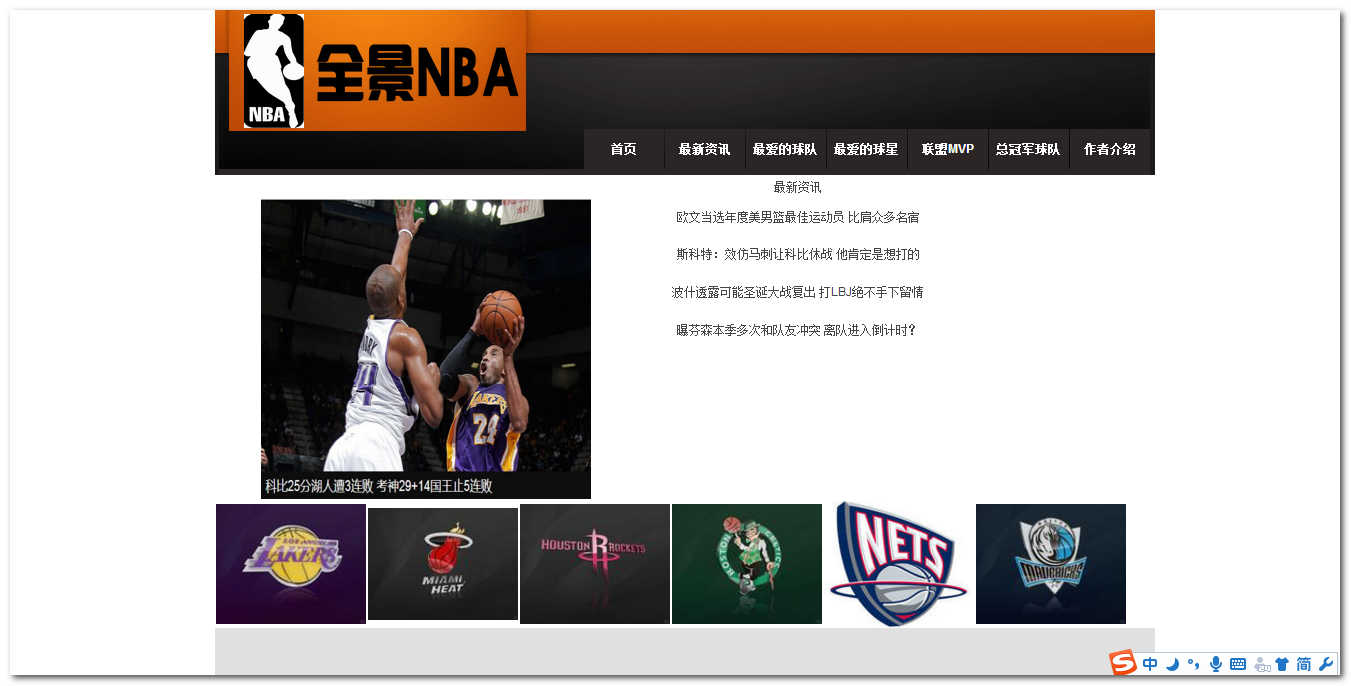1351x686 pixels.
Task: Open the 斯科特 news headline link
Action: click(797, 254)
